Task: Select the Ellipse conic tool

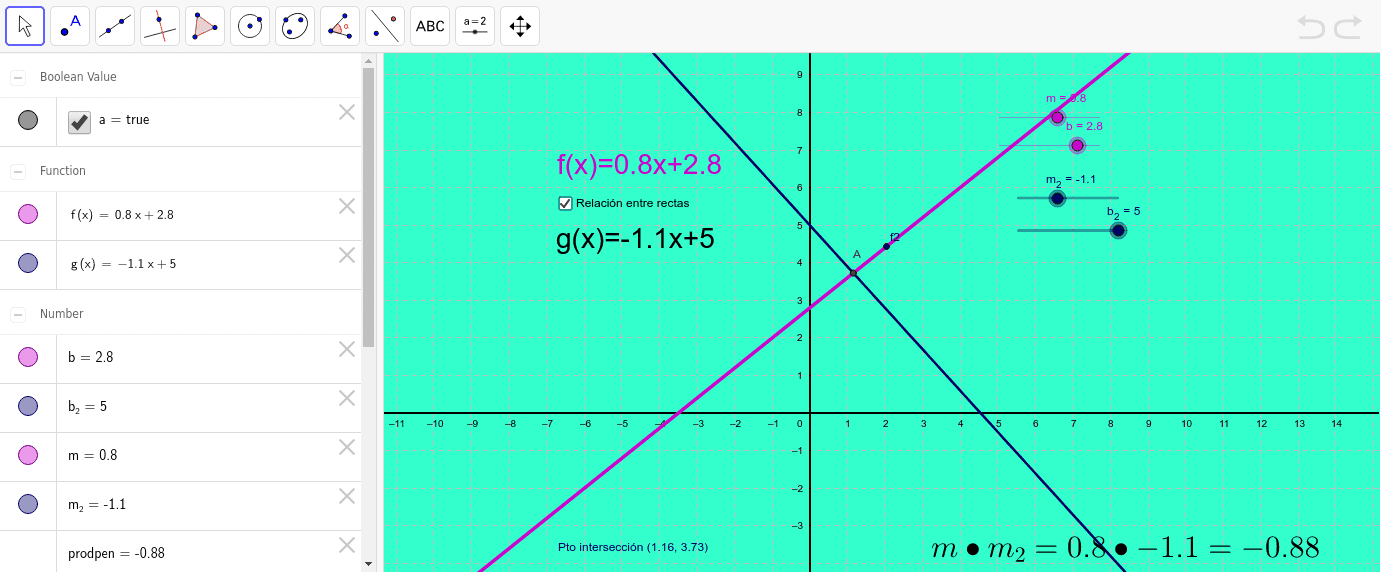Action: 295,26
